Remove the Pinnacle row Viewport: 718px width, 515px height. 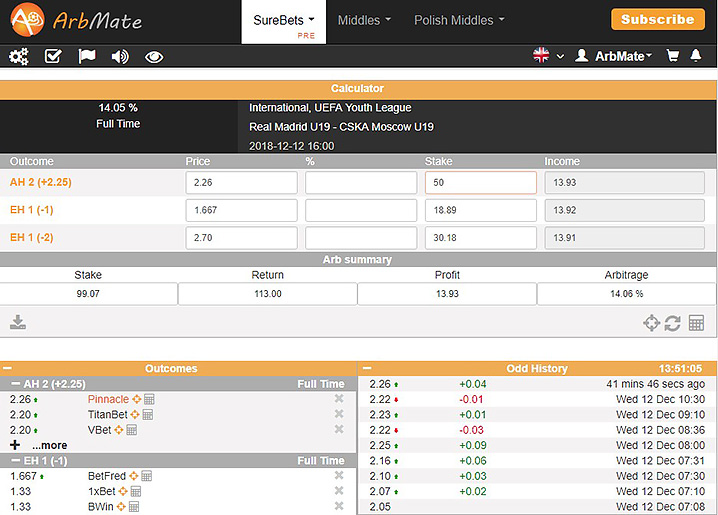coord(339,399)
